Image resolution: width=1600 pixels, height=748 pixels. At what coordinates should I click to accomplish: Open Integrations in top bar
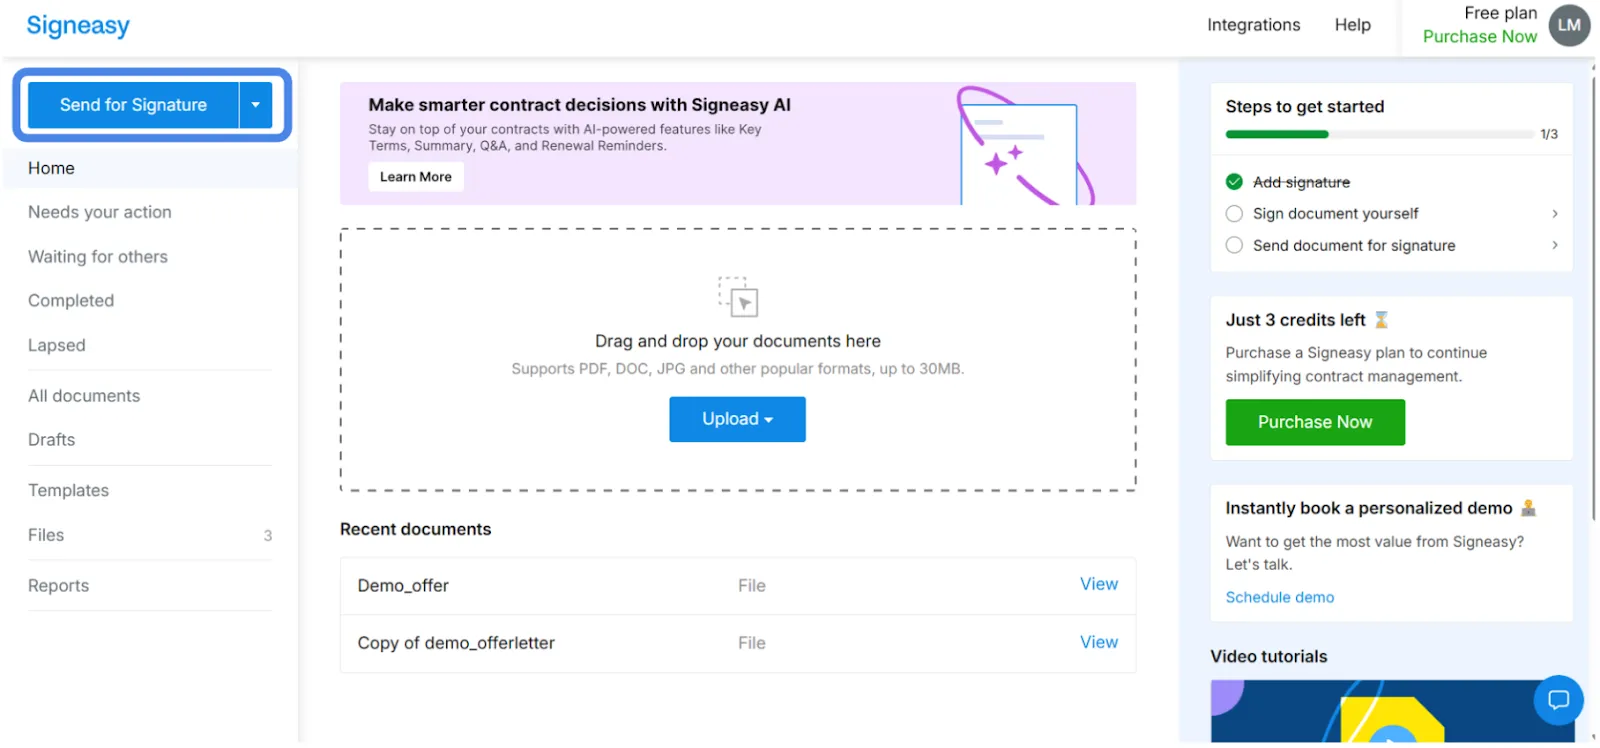(1253, 25)
